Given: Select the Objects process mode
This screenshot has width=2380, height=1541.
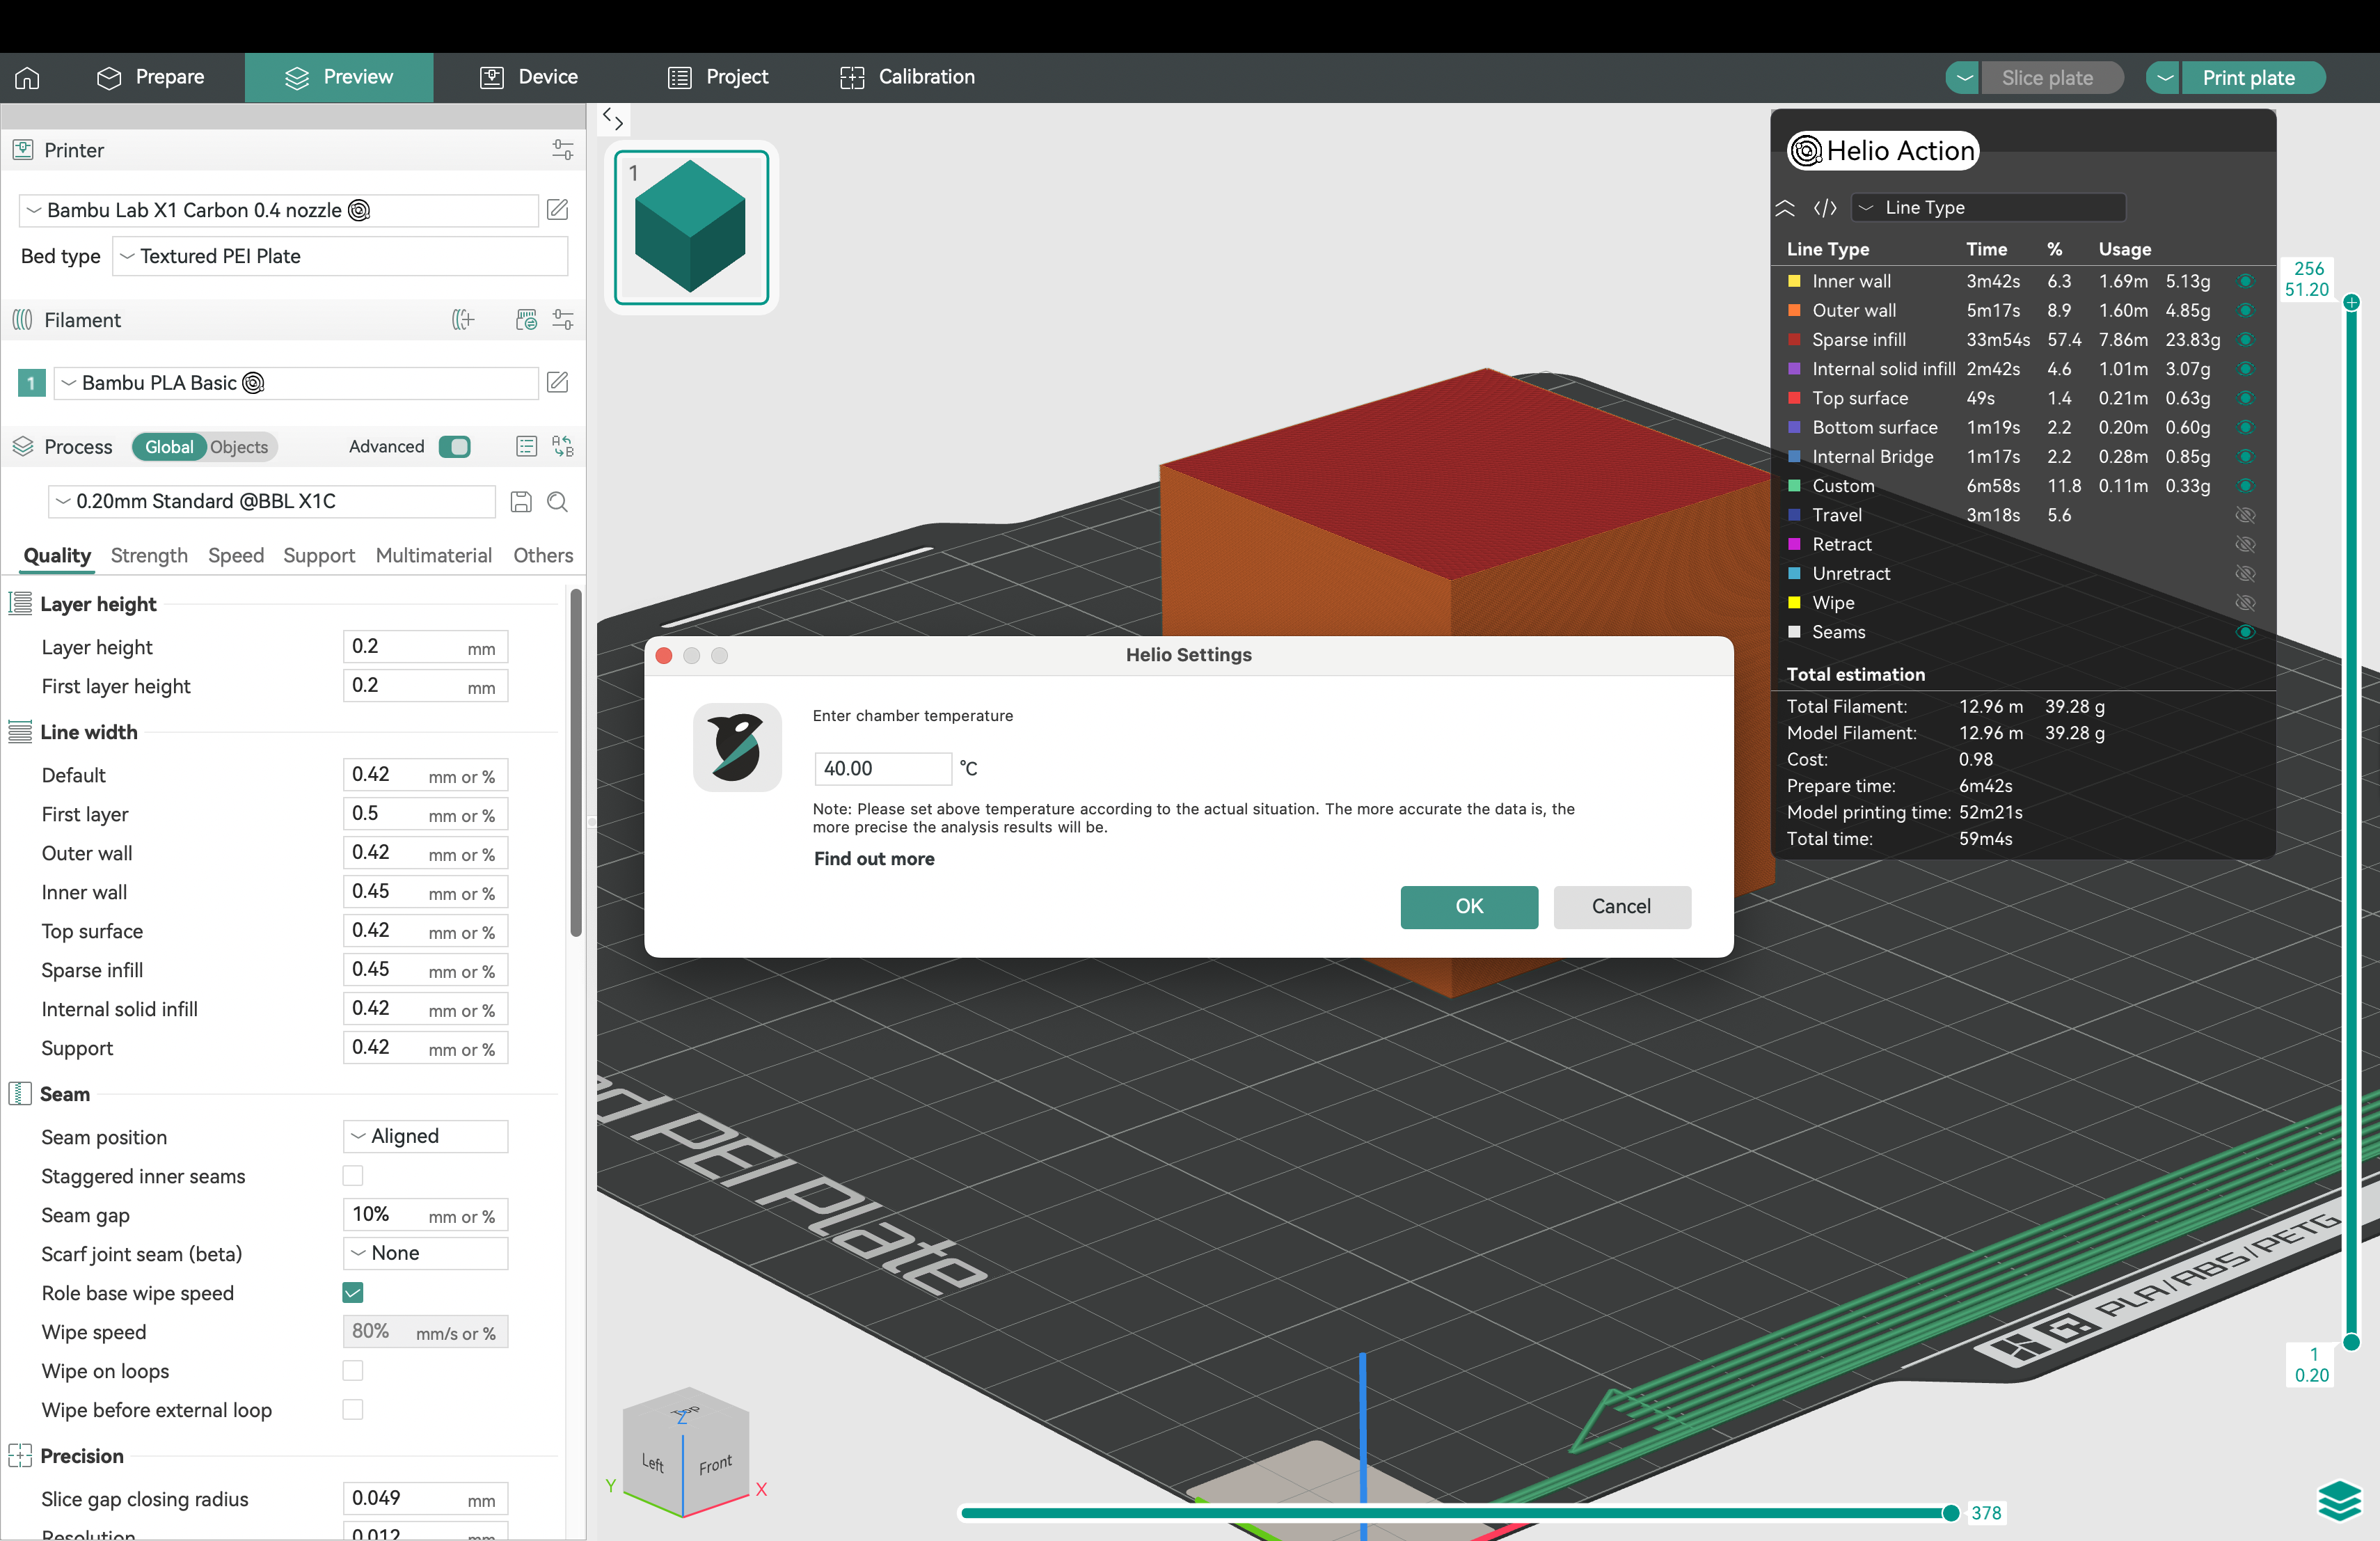Looking at the screenshot, I should pos(239,447).
